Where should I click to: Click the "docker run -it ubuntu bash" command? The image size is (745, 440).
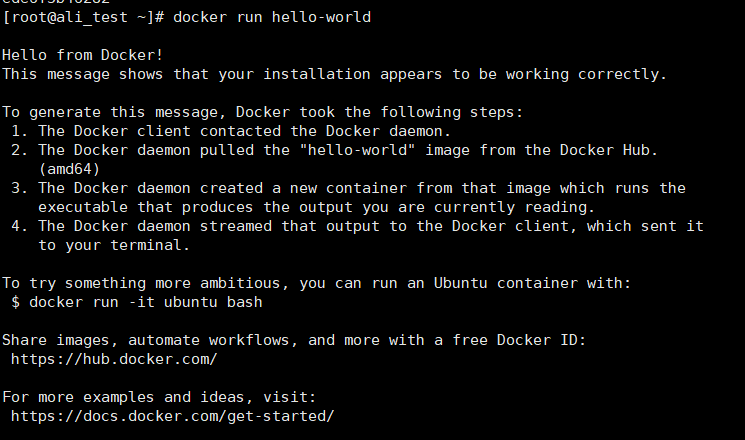(x=146, y=301)
